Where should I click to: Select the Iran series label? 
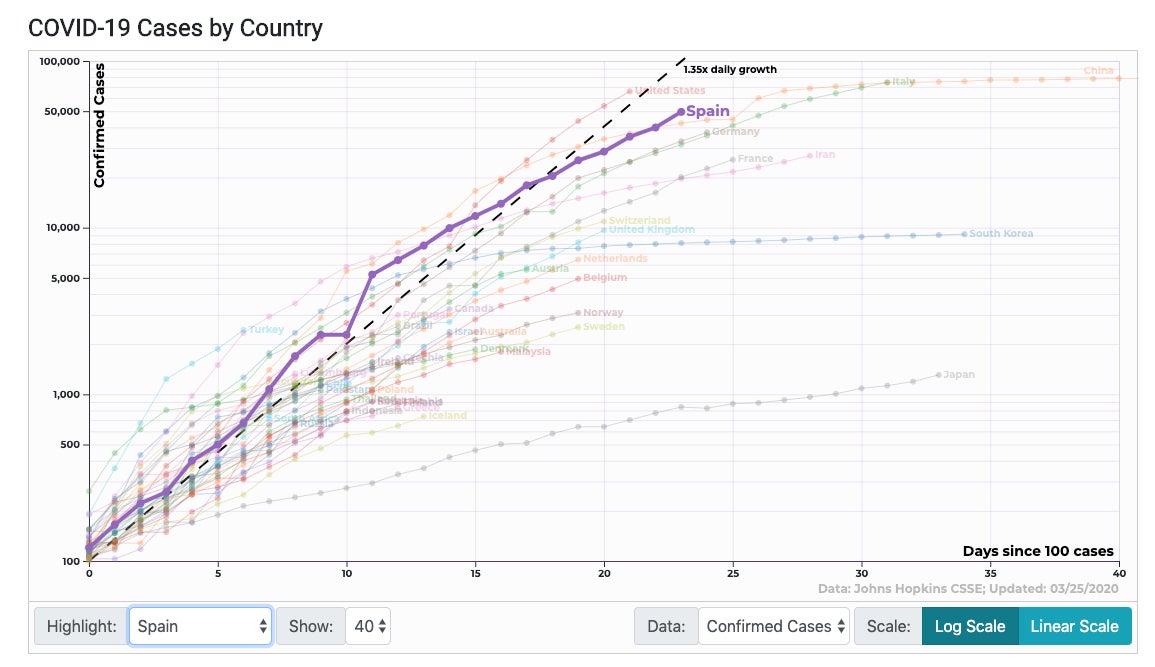point(825,155)
